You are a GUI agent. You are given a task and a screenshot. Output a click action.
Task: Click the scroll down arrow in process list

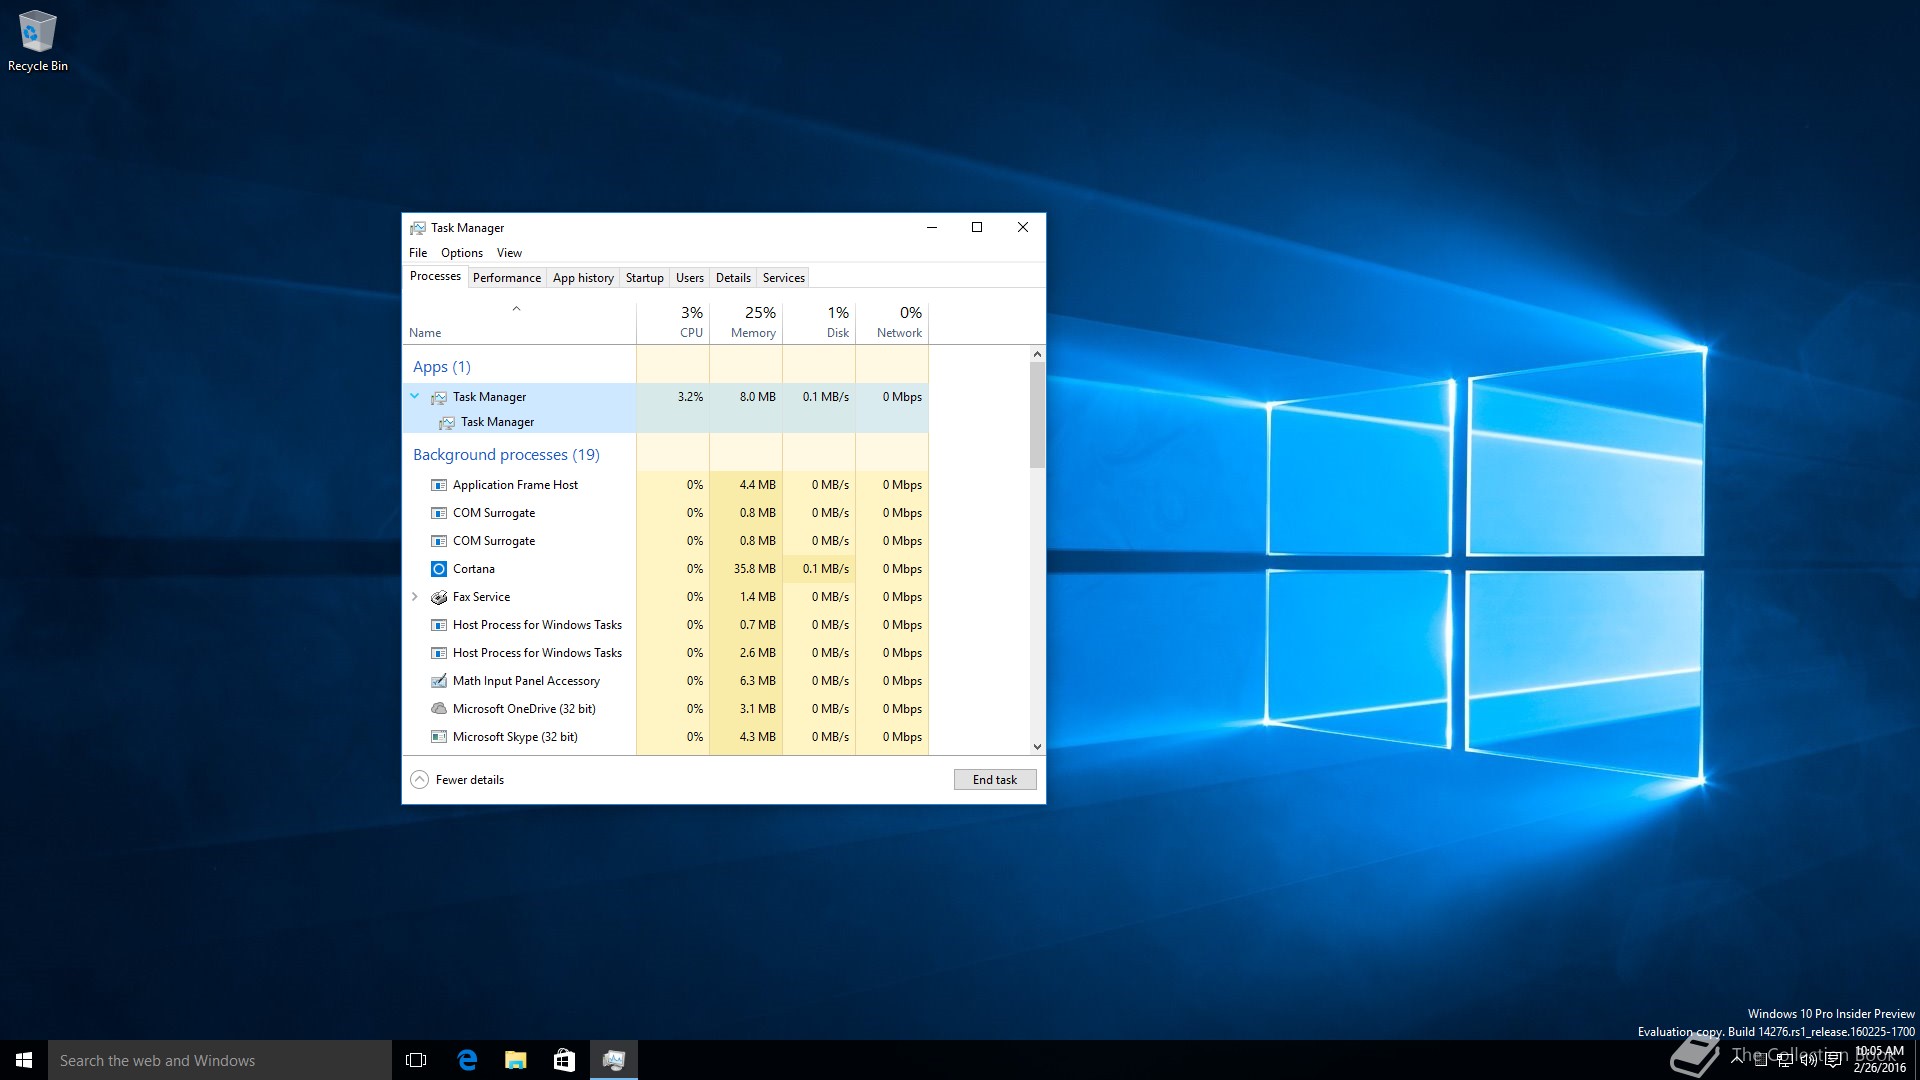1037,746
